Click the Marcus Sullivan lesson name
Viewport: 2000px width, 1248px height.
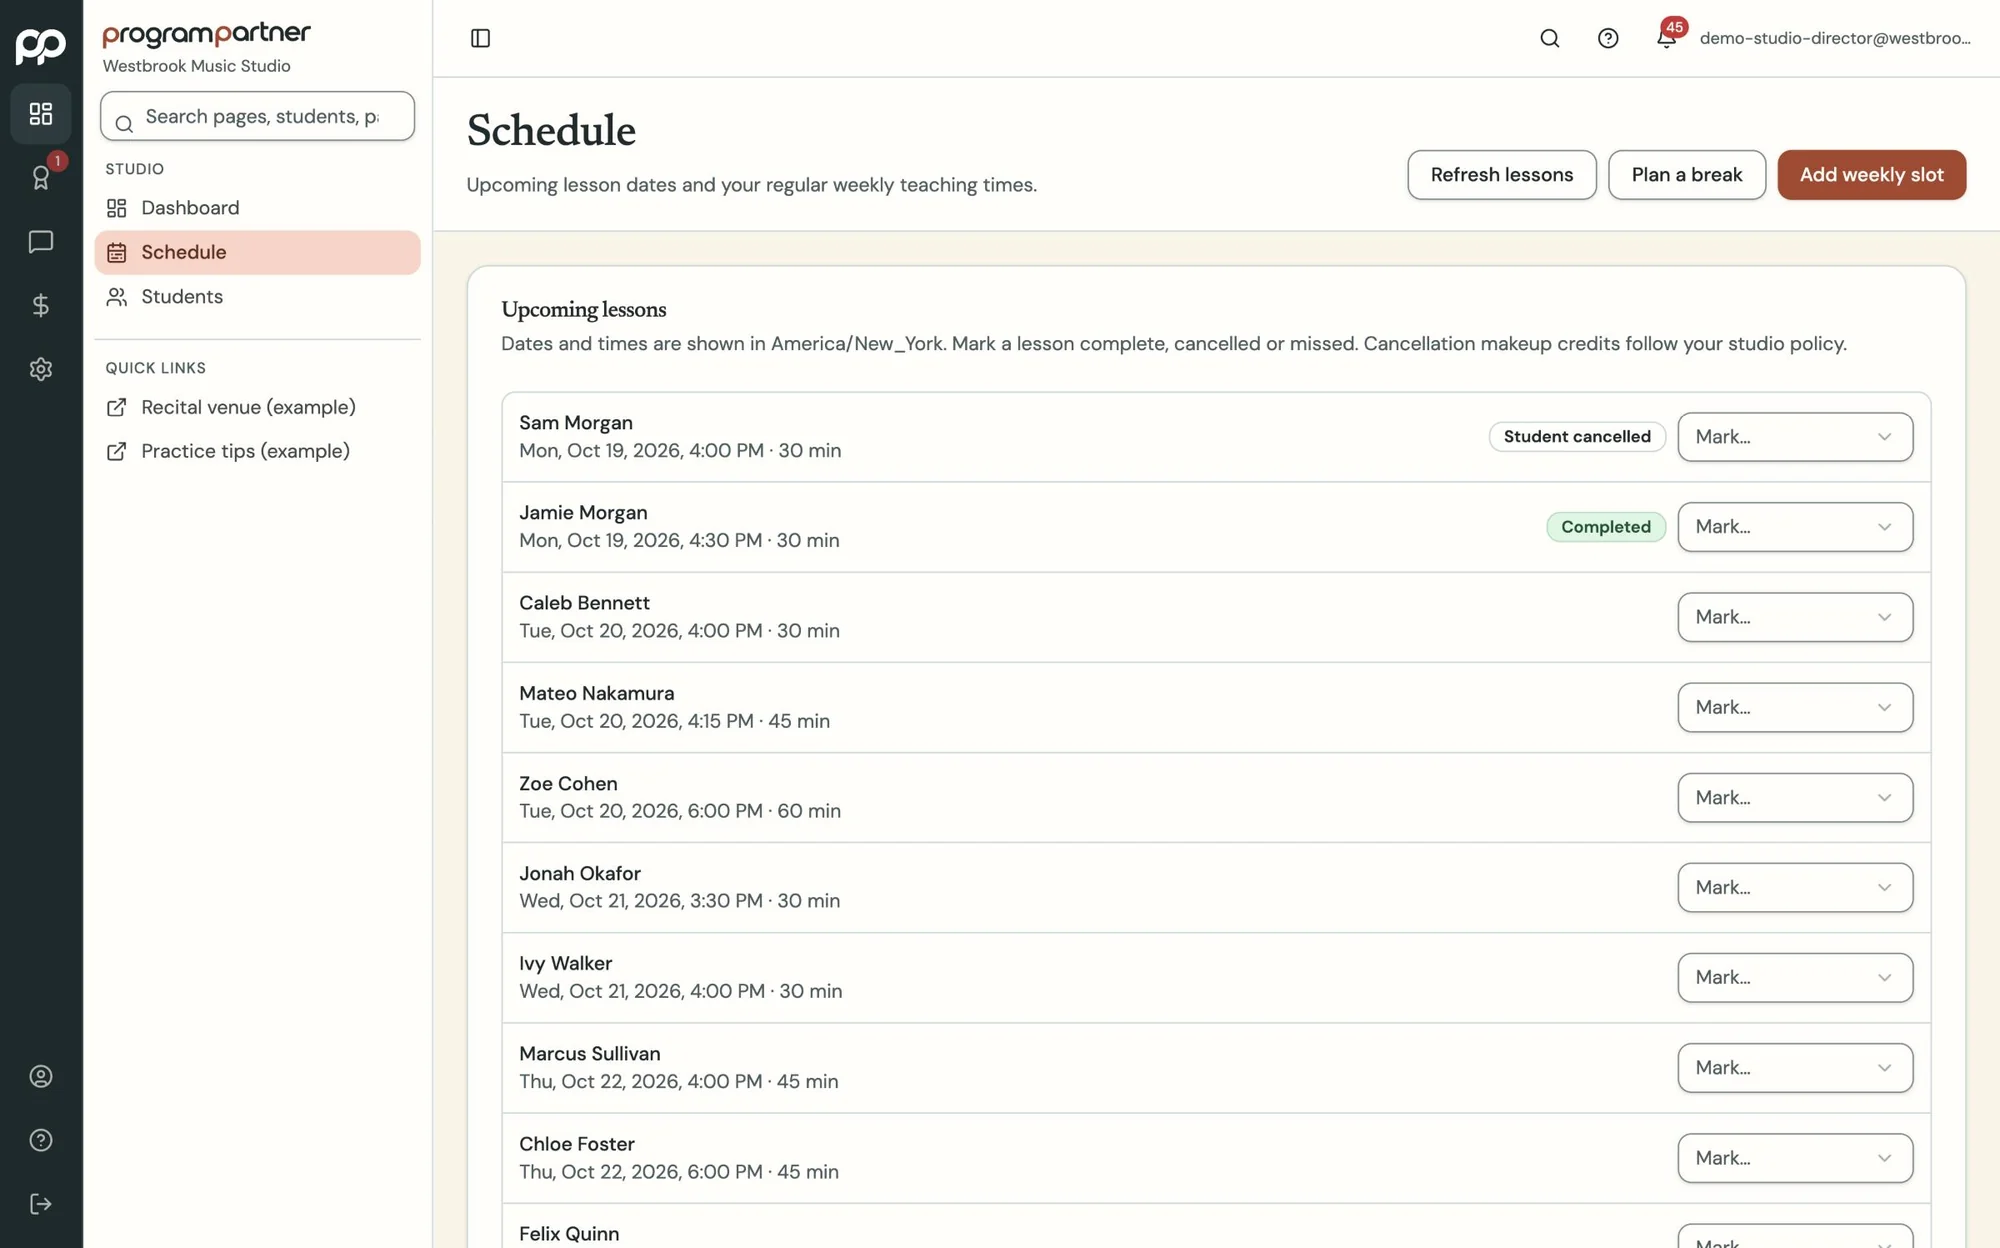[590, 1054]
